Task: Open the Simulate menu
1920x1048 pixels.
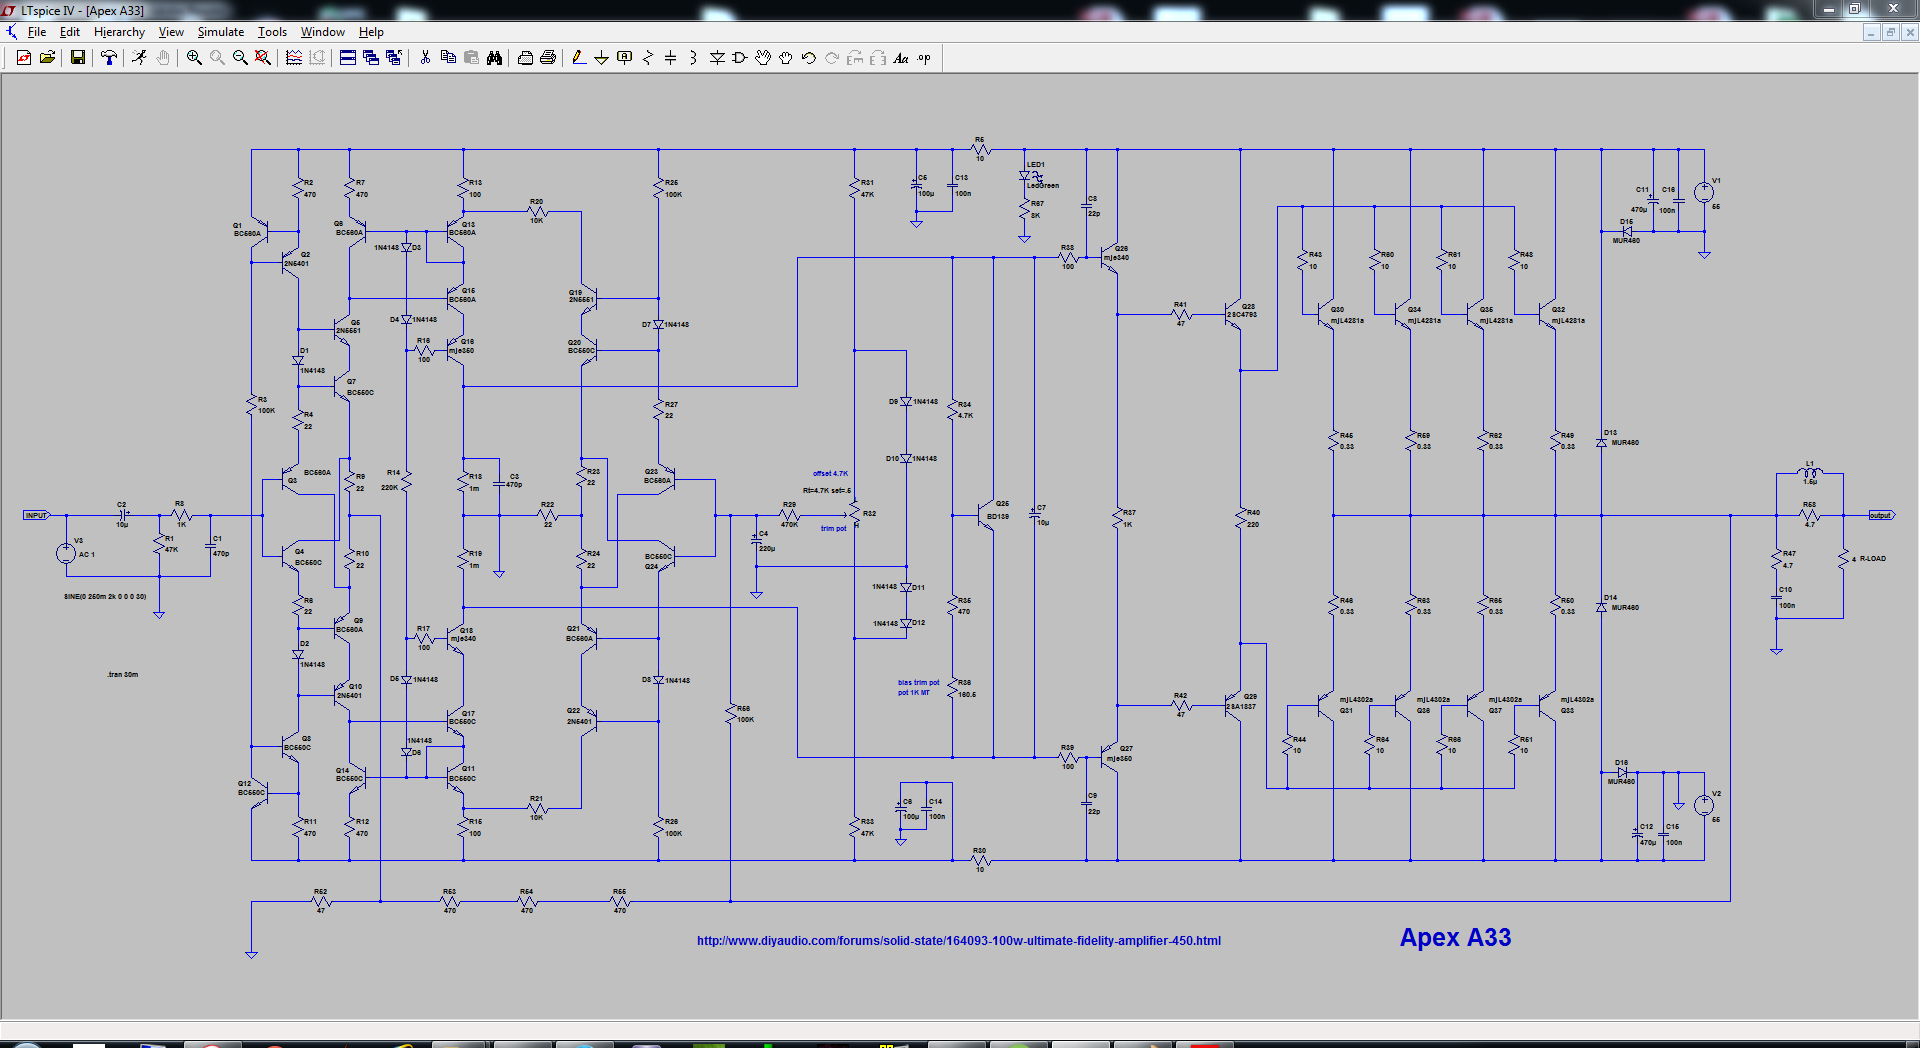Action: point(221,32)
